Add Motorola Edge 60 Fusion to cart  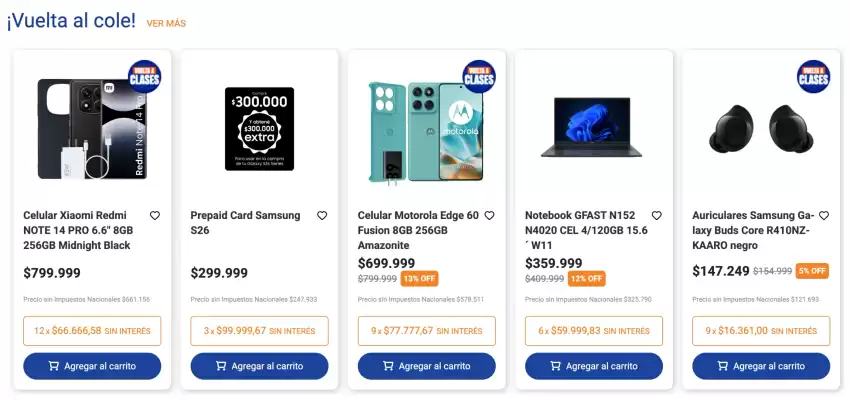[426, 366]
